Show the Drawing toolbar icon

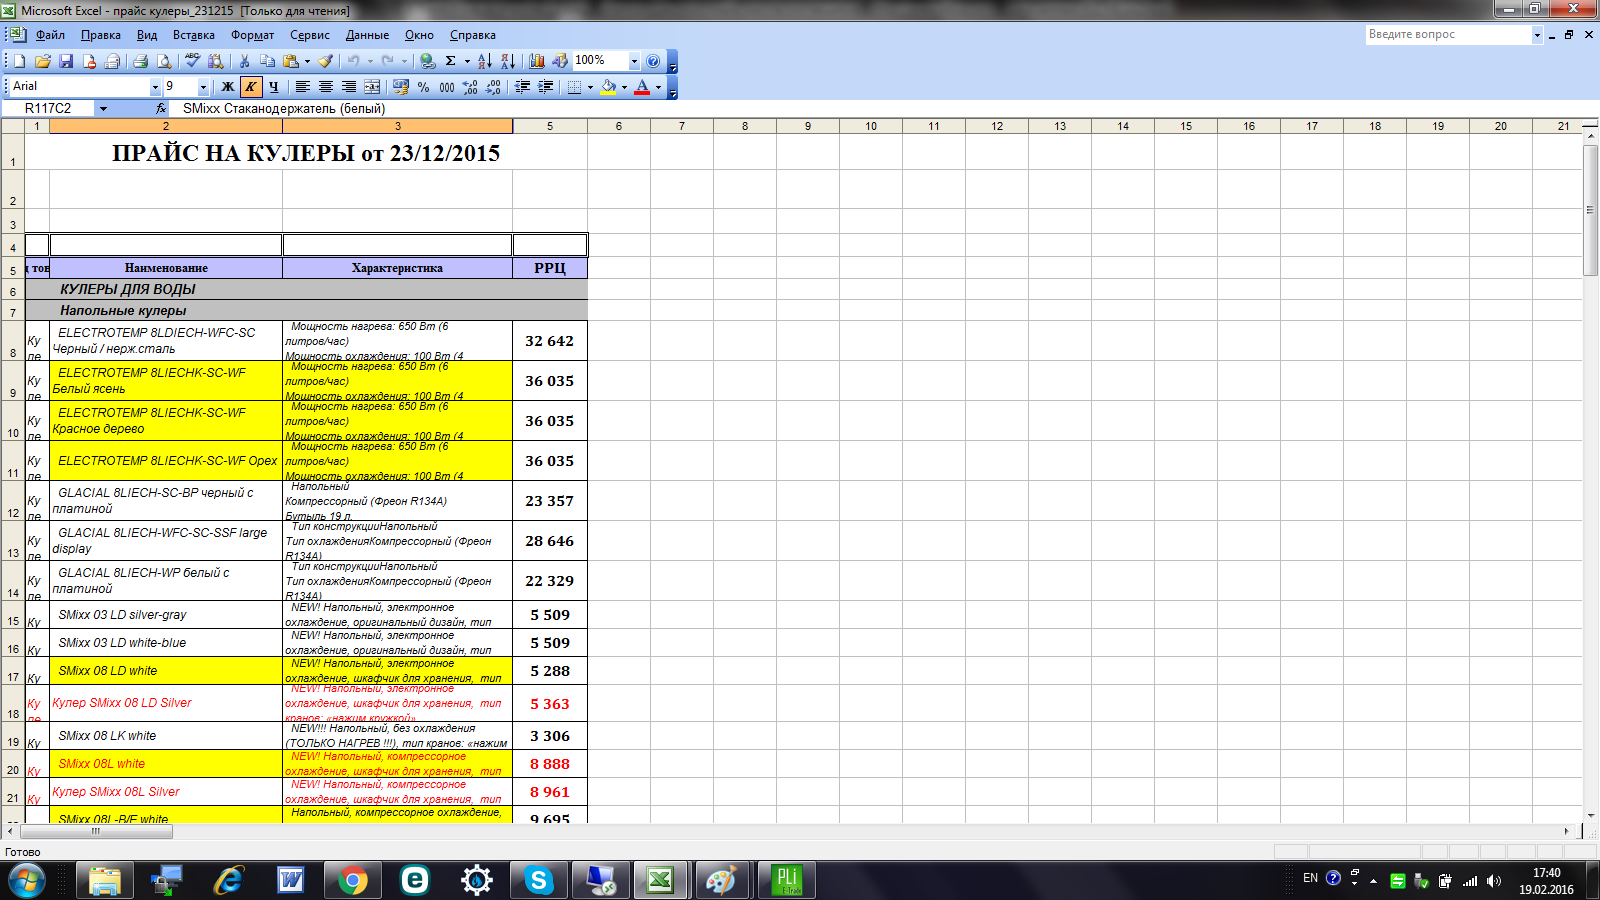point(560,61)
